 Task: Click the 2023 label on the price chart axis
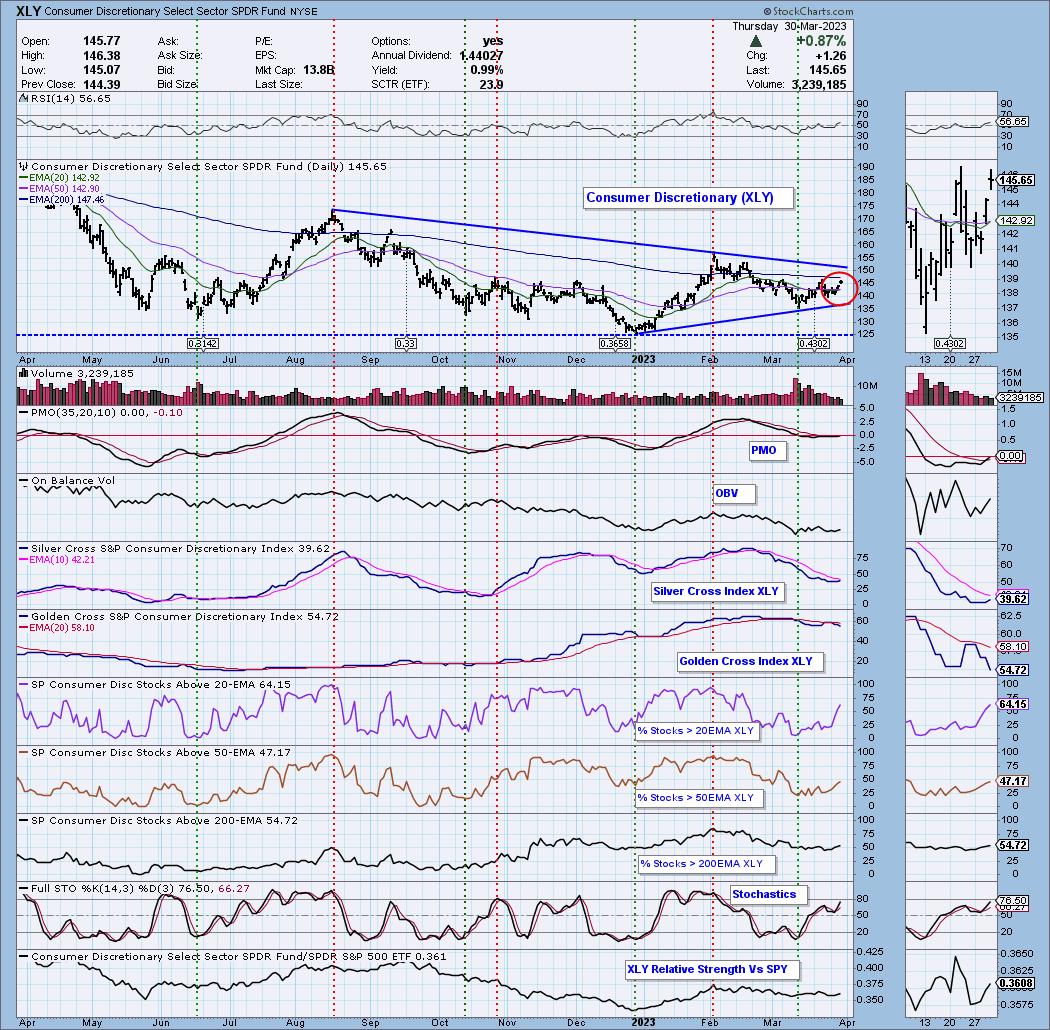(x=644, y=360)
